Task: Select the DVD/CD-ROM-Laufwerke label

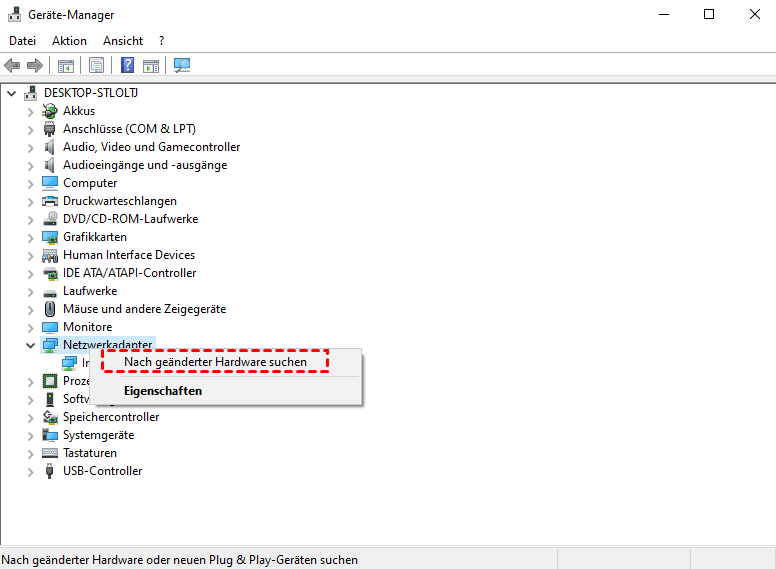Action: point(131,219)
